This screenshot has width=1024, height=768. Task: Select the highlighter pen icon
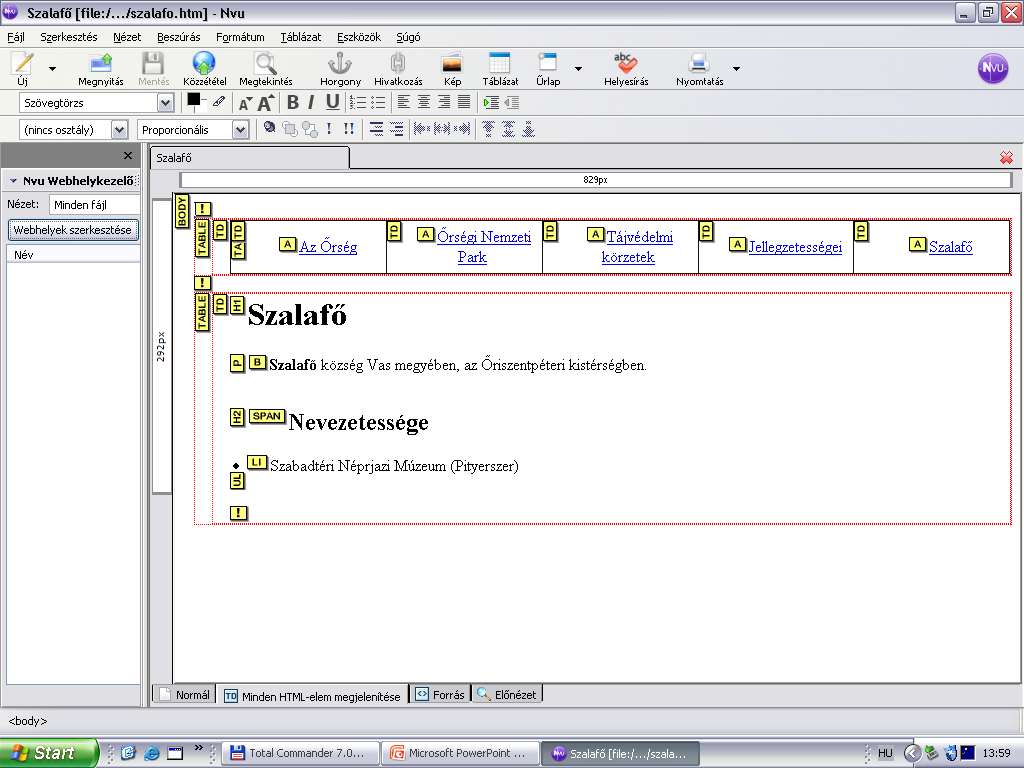click(219, 102)
